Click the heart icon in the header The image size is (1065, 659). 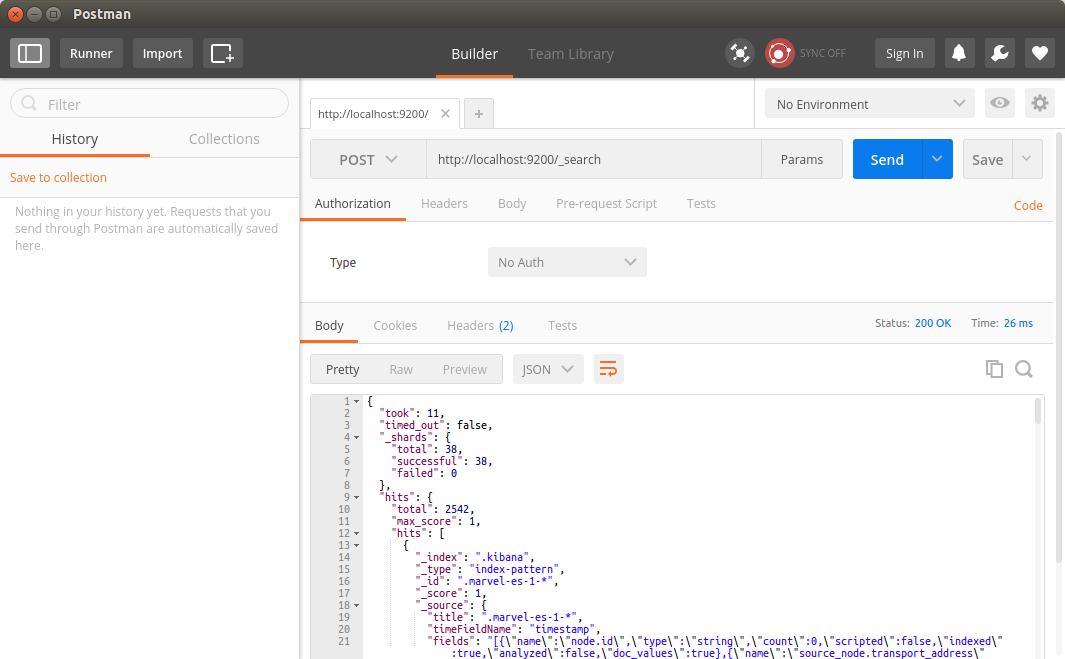tap(1039, 52)
